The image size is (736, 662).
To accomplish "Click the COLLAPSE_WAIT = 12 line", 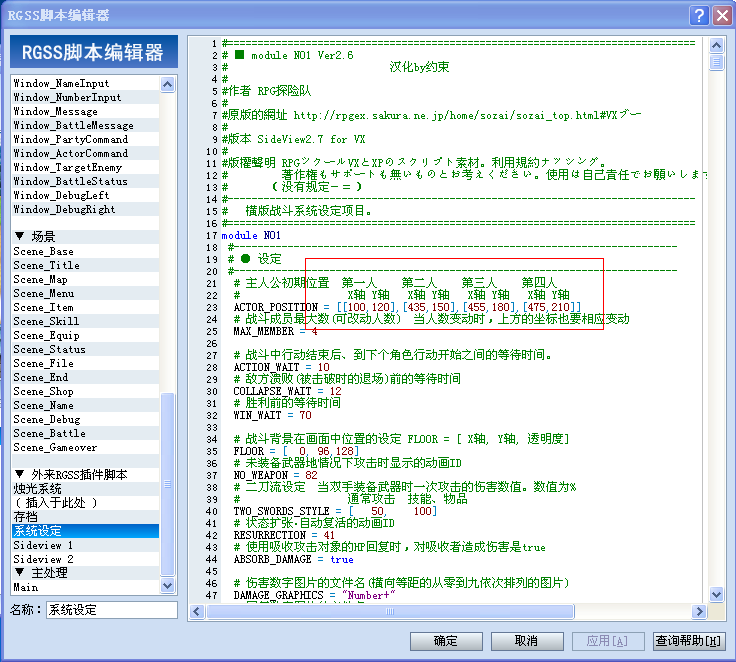I will pyautogui.click(x=287, y=391).
